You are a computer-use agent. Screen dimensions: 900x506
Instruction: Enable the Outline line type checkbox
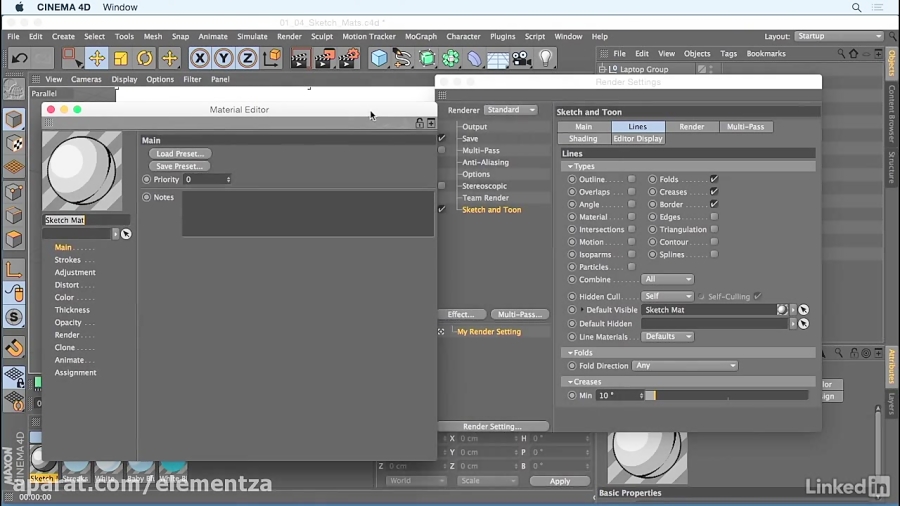tap(631, 180)
